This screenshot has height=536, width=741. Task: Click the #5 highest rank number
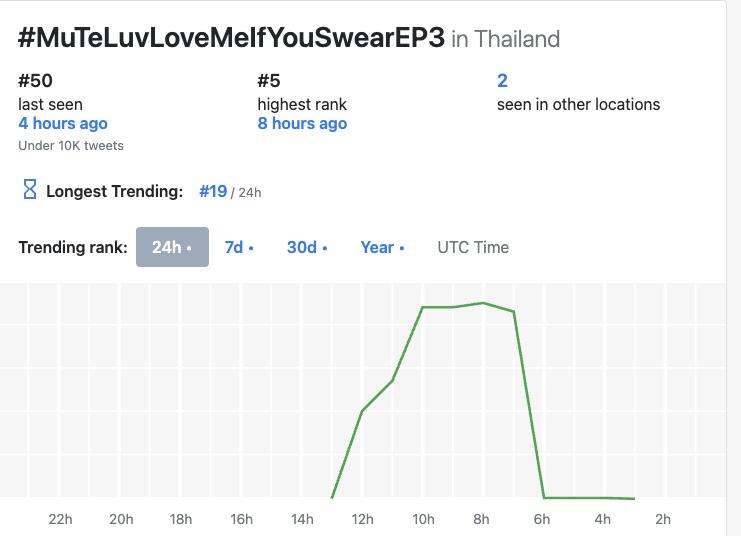(x=270, y=81)
